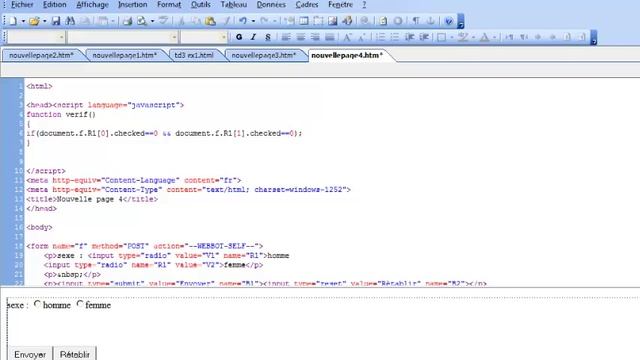Expand the arrow next to the Open folder icon
The image size is (640, 360).
pyautogui.click(x=44, y=21)
